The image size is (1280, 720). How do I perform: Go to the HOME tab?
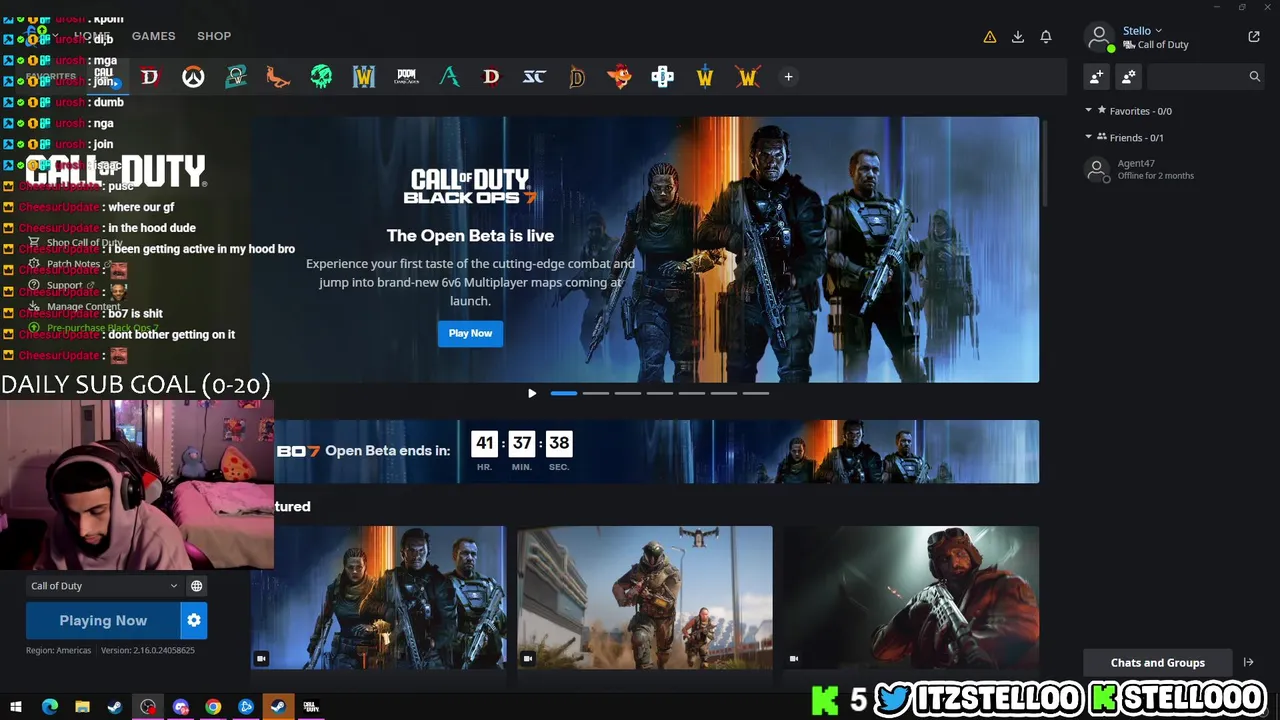(92, 36)
